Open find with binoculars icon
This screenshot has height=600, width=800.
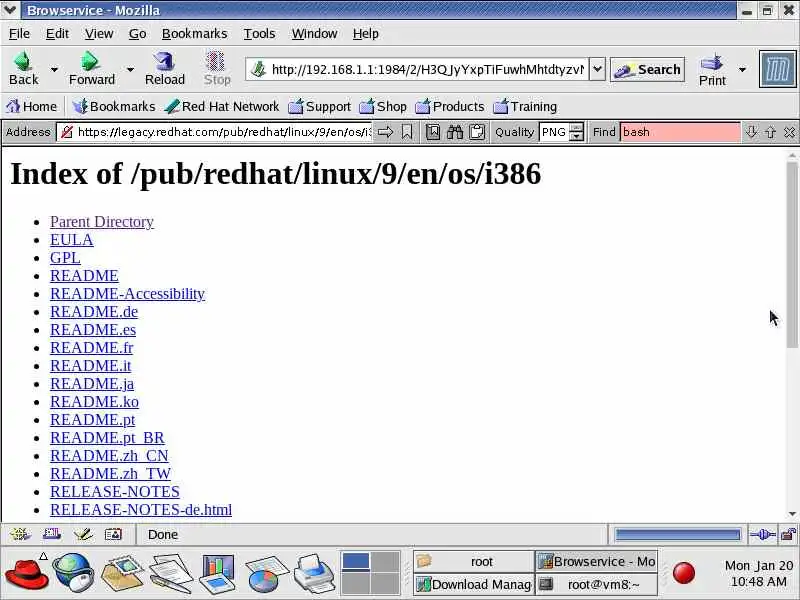pyautogui.click(x=455, y=132)
